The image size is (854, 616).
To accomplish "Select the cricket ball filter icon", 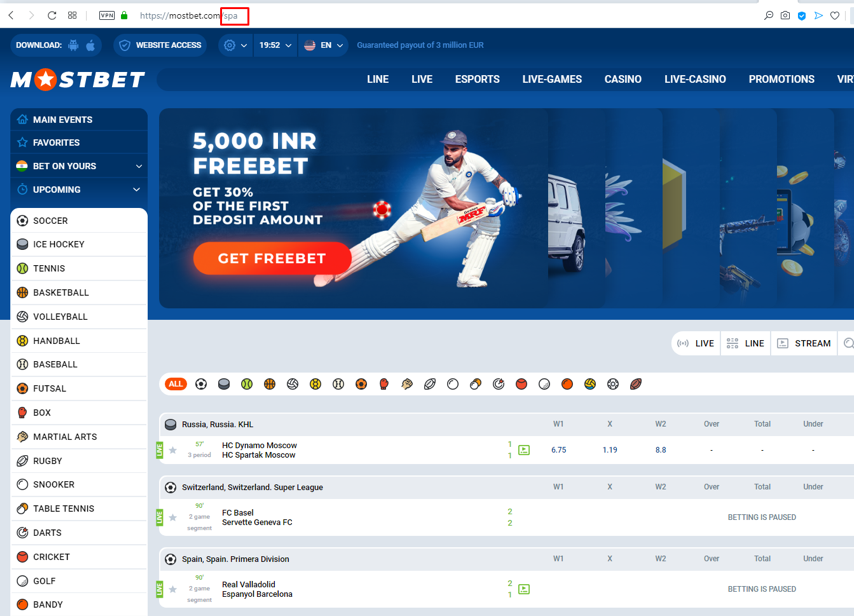I will tap(521, 384).
